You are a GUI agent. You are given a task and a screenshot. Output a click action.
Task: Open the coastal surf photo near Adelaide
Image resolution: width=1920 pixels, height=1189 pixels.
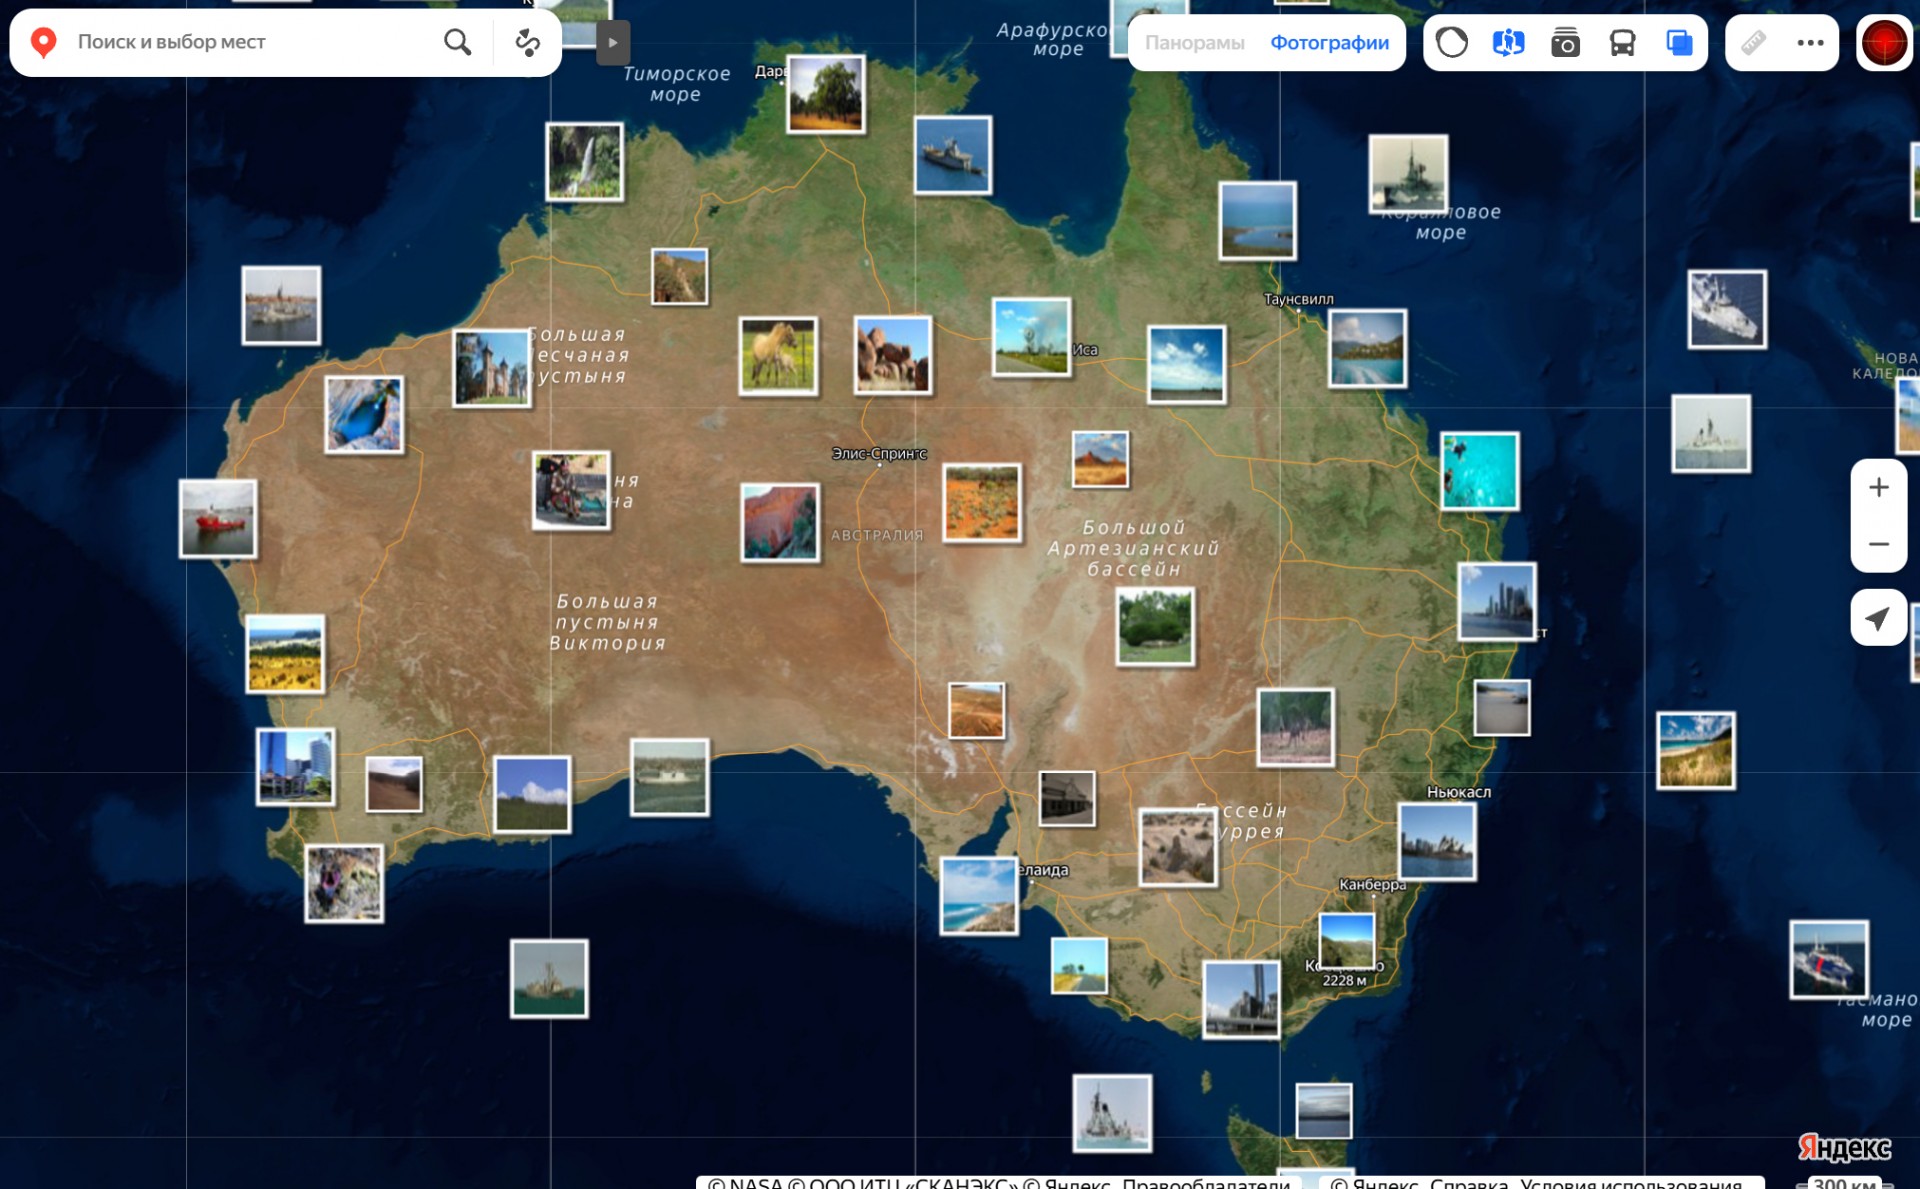tap(979, 896)
